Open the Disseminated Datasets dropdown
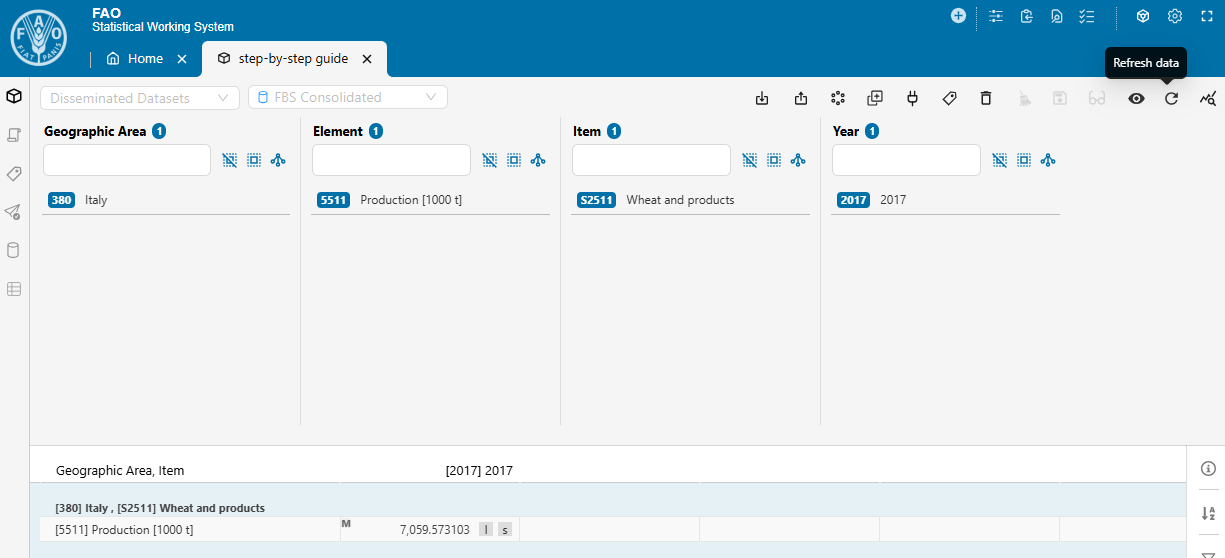Viewport: 1225px width, 558px height. [140, 98]
